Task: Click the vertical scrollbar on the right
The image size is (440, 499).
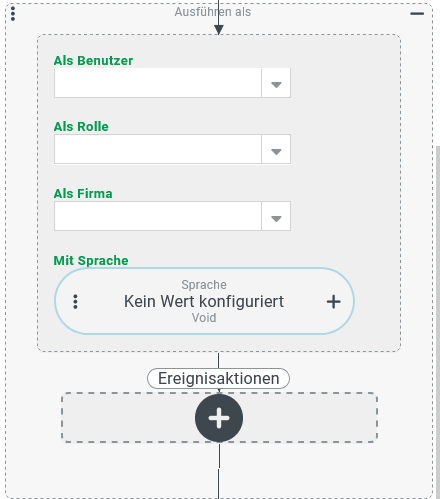Action: [438, 322]
